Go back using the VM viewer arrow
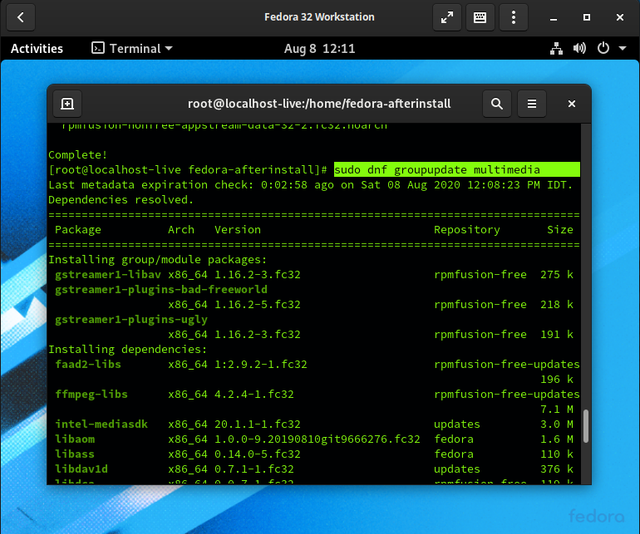 pyautogui.click(x=21, y=17)
